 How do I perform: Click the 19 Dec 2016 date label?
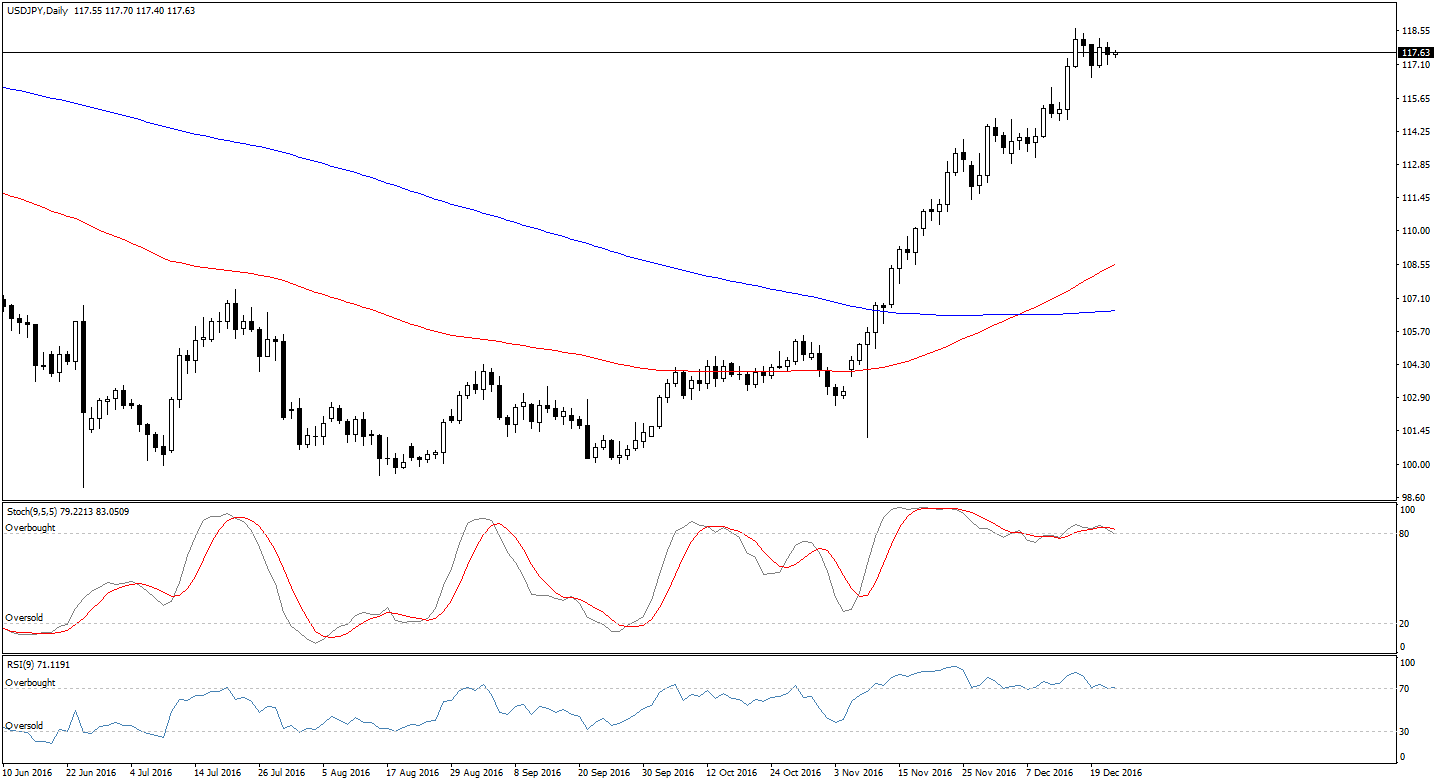1115,772
